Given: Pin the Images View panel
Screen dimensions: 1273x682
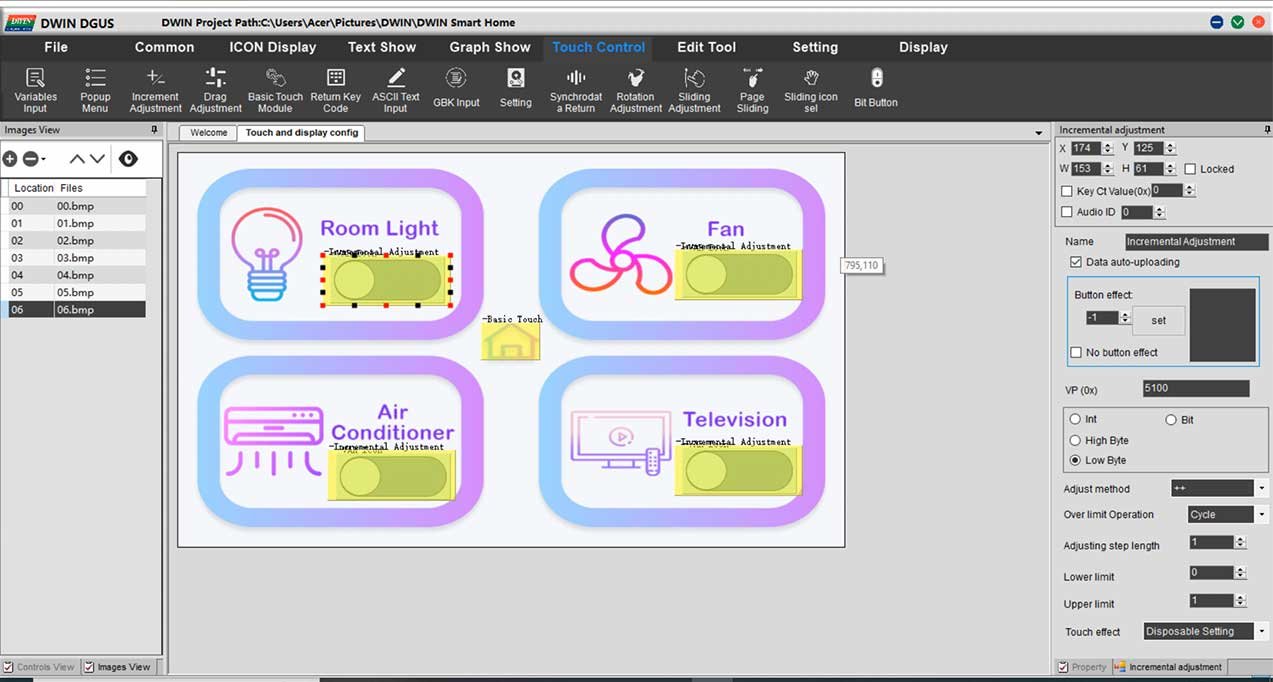Looking at the screenshot, I should point(154,130).
